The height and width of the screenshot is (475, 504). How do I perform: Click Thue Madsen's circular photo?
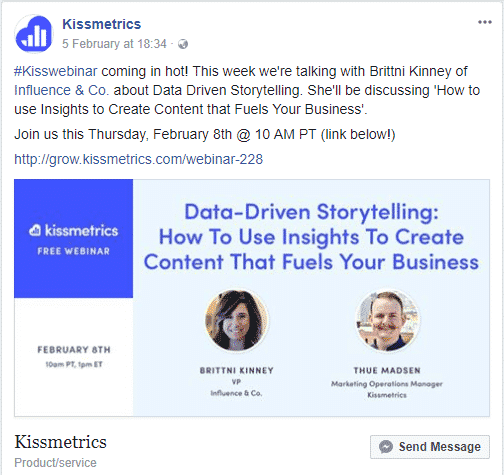(x=387, y=320)
